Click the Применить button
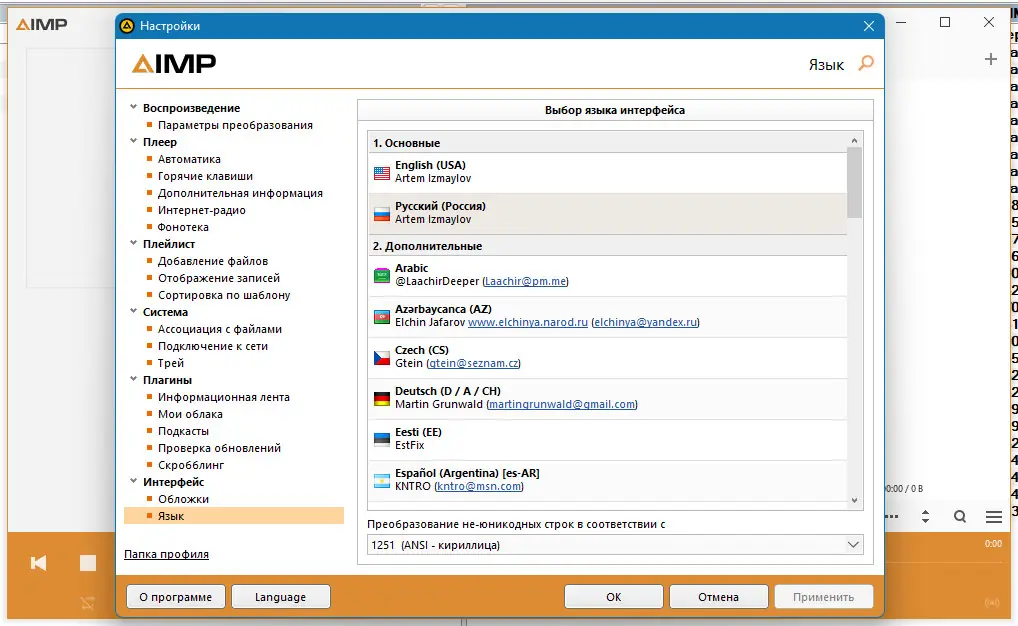This screenshot has height=626, width=1018. pos(823,597)
